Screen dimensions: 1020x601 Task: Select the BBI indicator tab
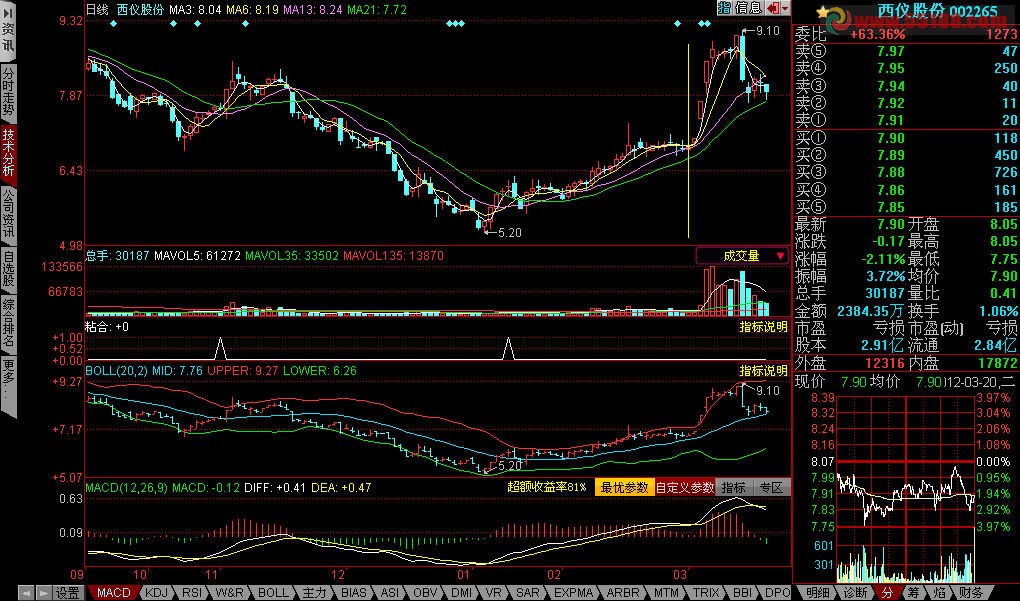(x=742, y=593)
